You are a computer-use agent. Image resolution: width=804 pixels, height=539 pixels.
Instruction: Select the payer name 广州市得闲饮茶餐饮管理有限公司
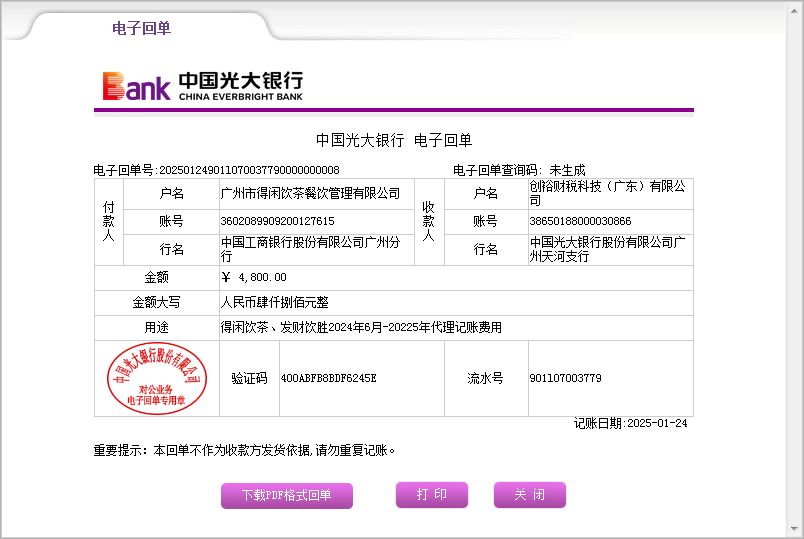coord(310,193)
